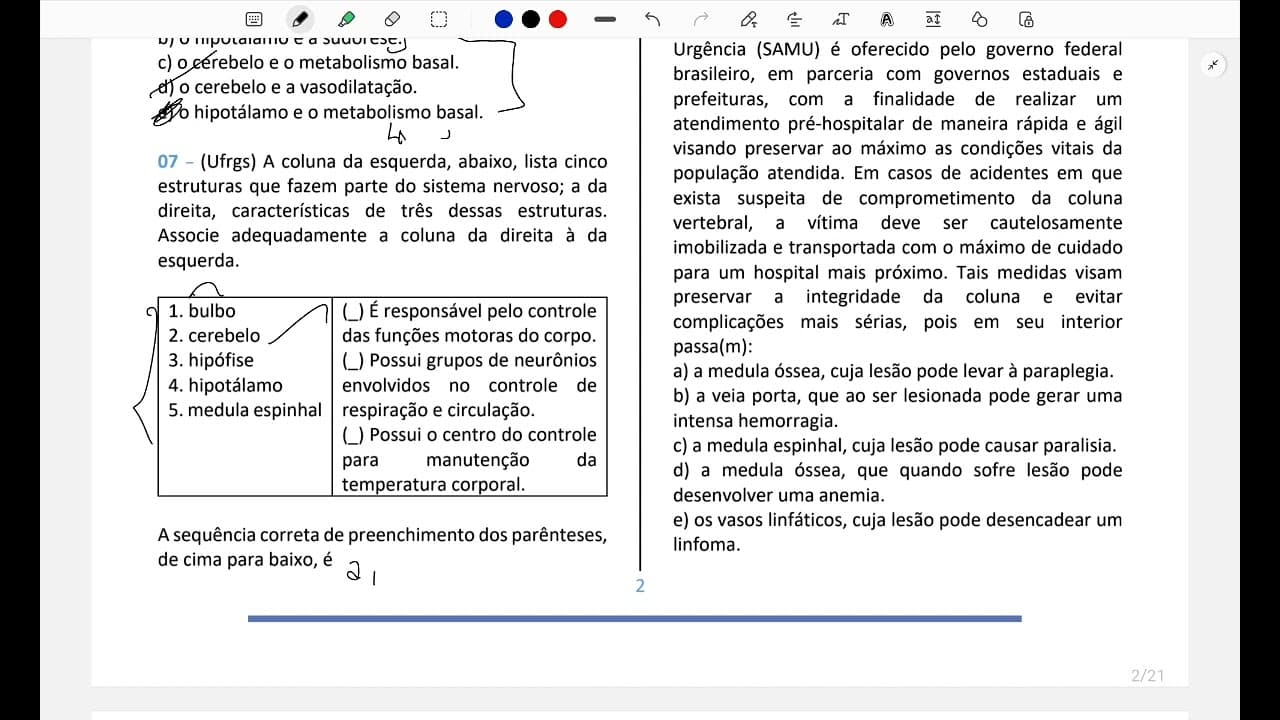1280x720 pixels.
Task: Click the list item '2. cerebelo'
Action: tap(214, 336)
